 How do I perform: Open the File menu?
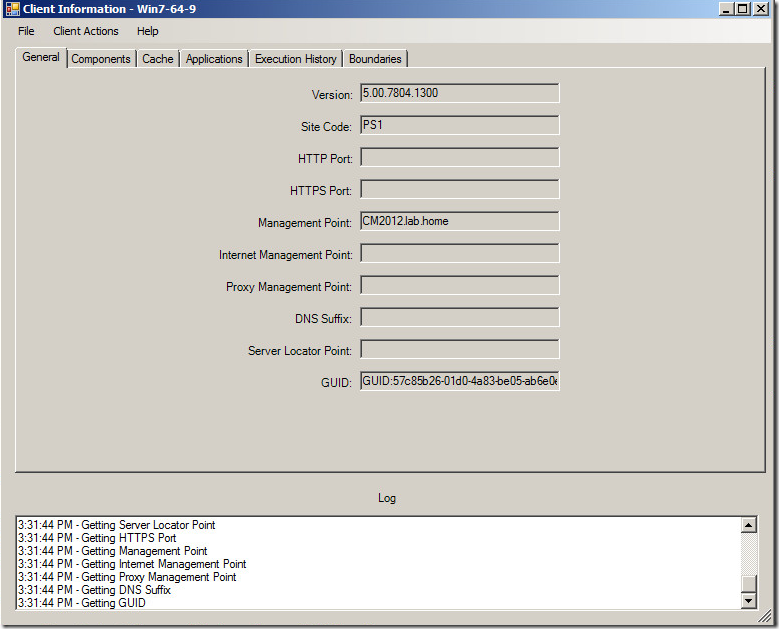(x=26, y=31)
